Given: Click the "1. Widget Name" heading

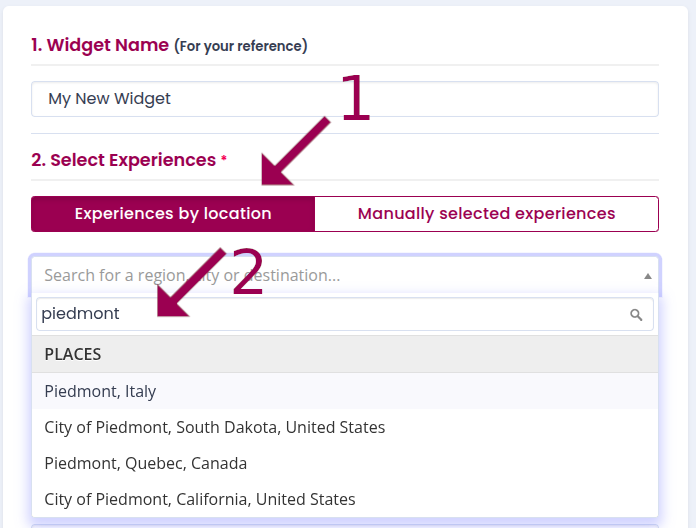Looking at the screenshot, I should pos(99,45).
